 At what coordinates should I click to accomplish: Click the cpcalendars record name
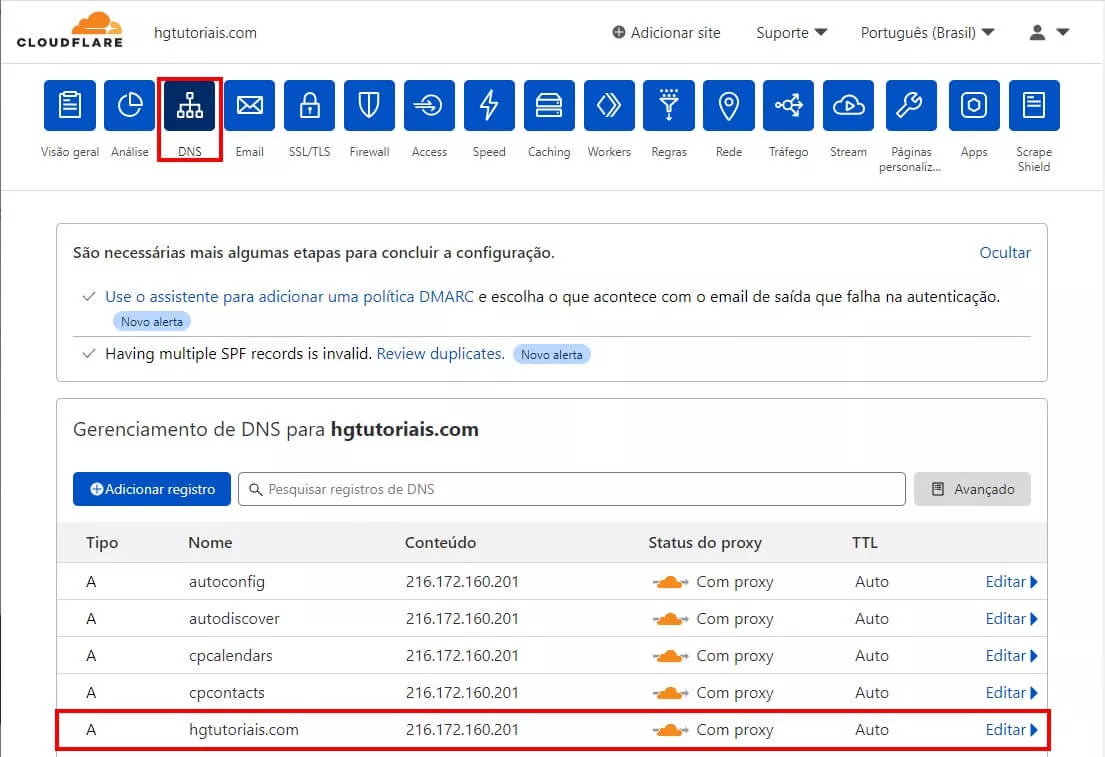coord(230,656)
